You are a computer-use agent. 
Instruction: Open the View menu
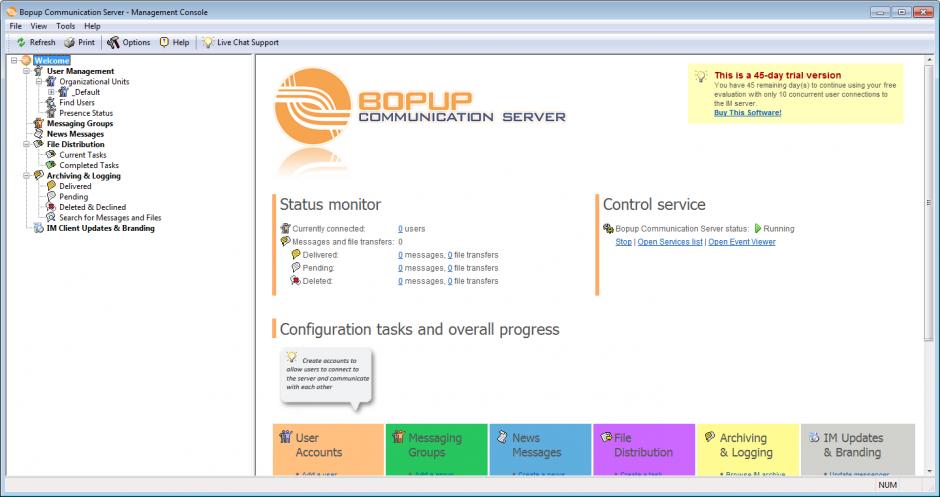[x=39, y=26]
